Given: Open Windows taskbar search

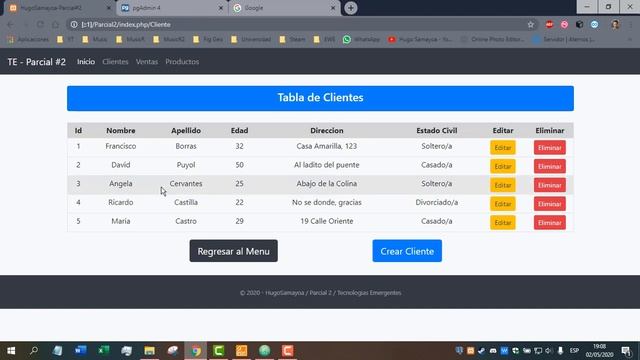Looking at the screenshot, I should (34, 351).
